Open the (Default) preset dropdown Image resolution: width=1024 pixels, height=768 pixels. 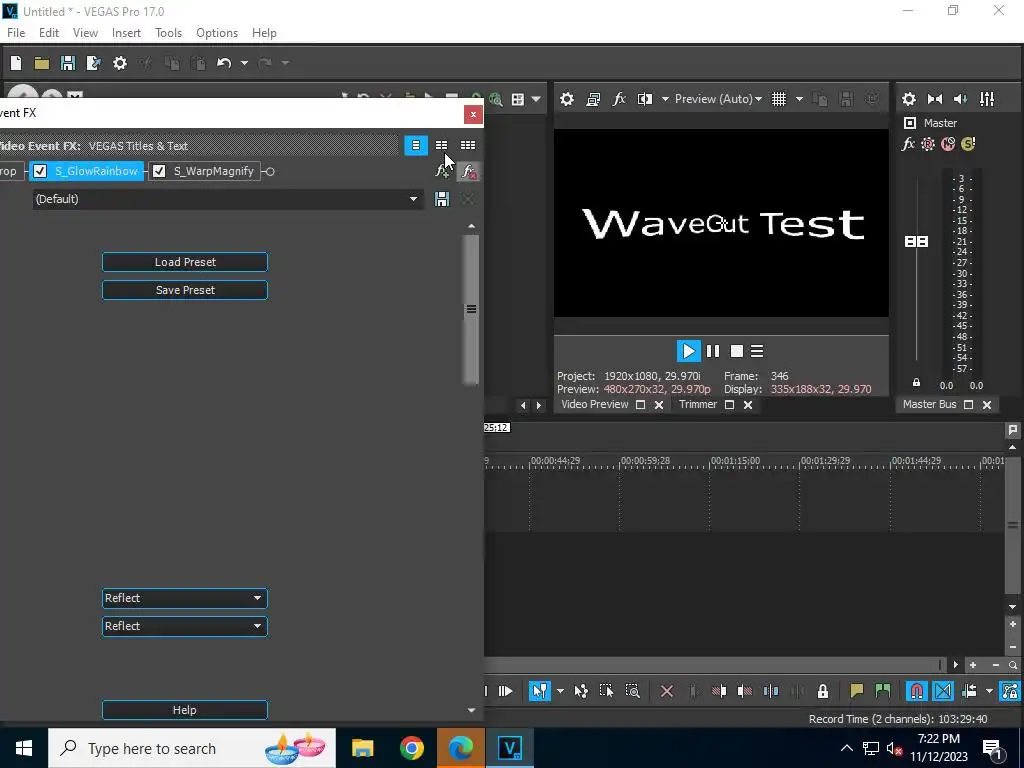click(x=227, y=199)
